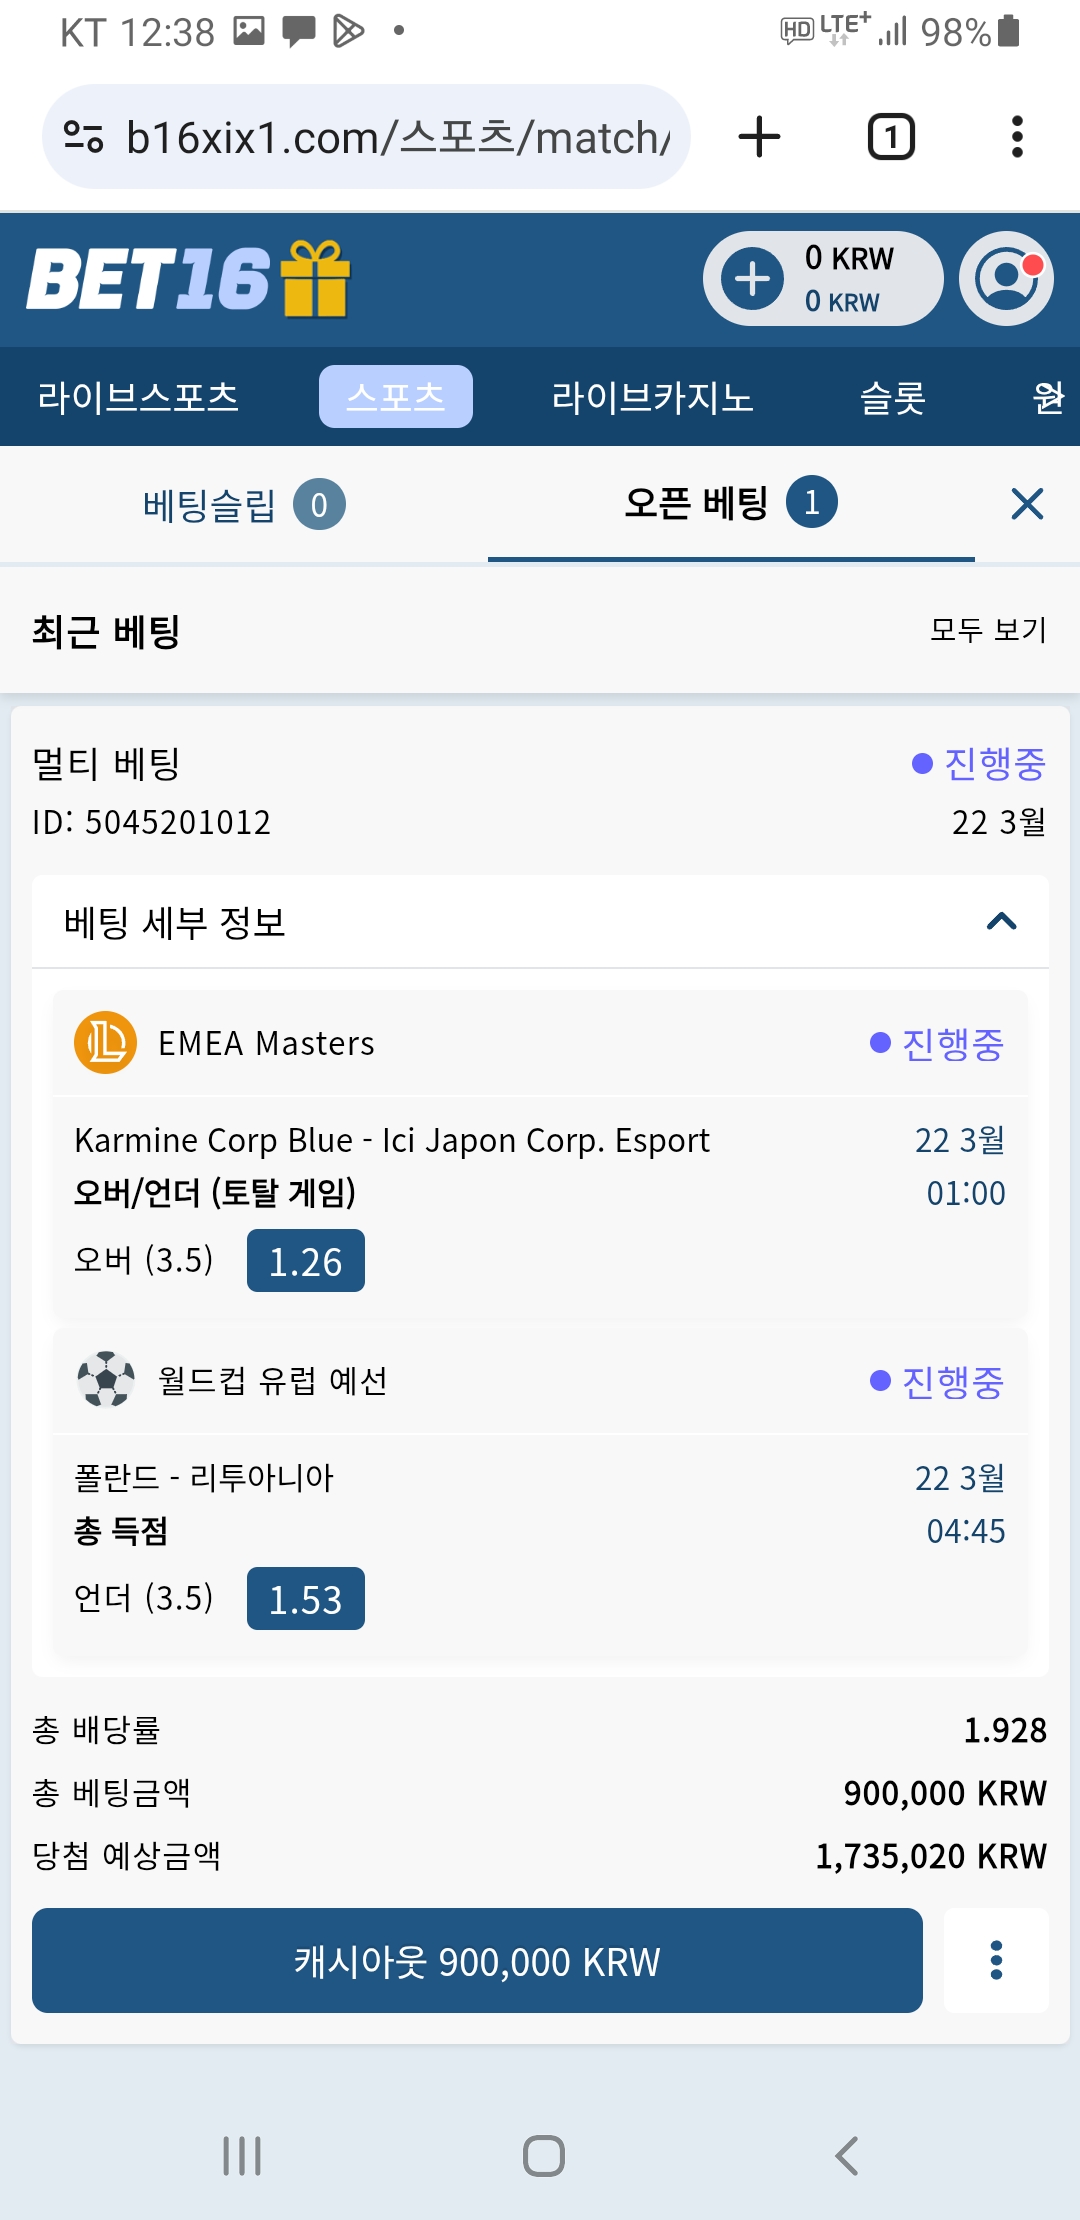
Task: Tap the 모두 보기 link
Action: pyautogui.click(x=988, y=630)
